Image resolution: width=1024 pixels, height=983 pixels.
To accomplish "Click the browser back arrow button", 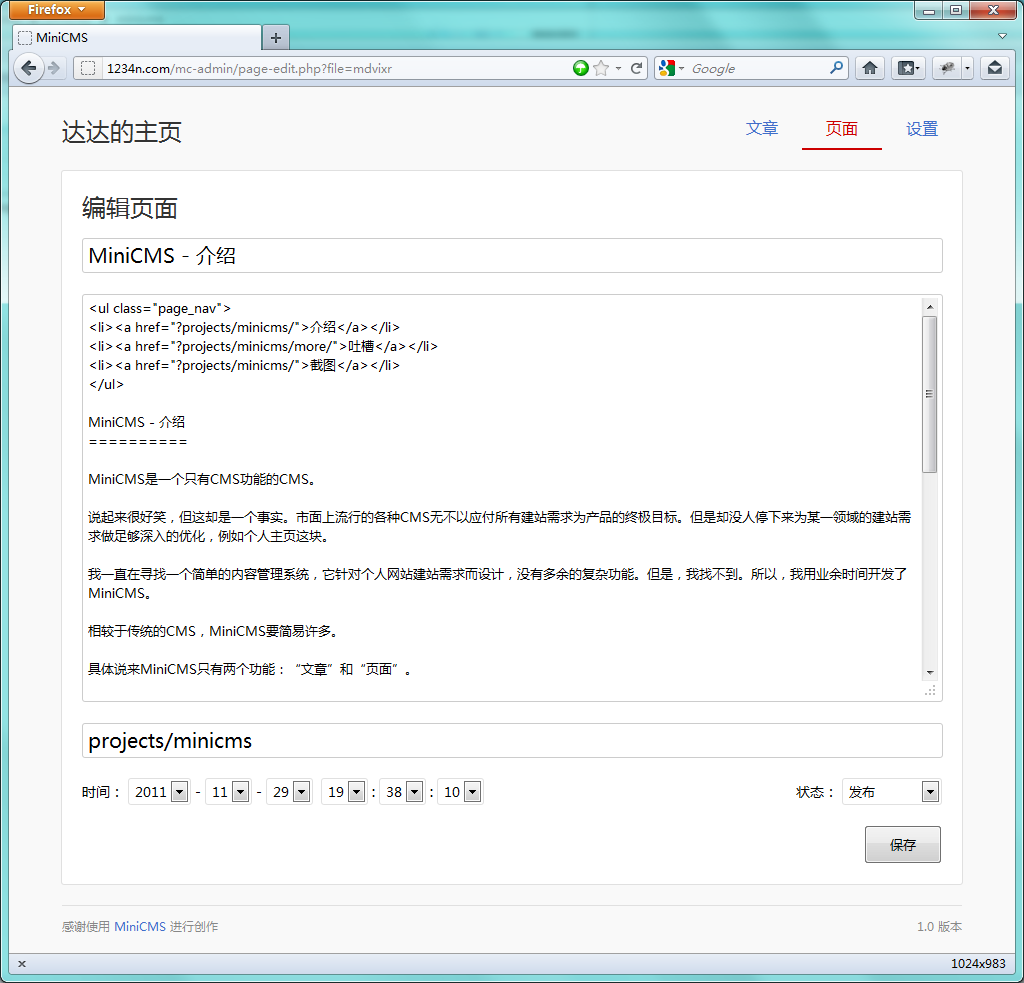I will click(28, 68).
